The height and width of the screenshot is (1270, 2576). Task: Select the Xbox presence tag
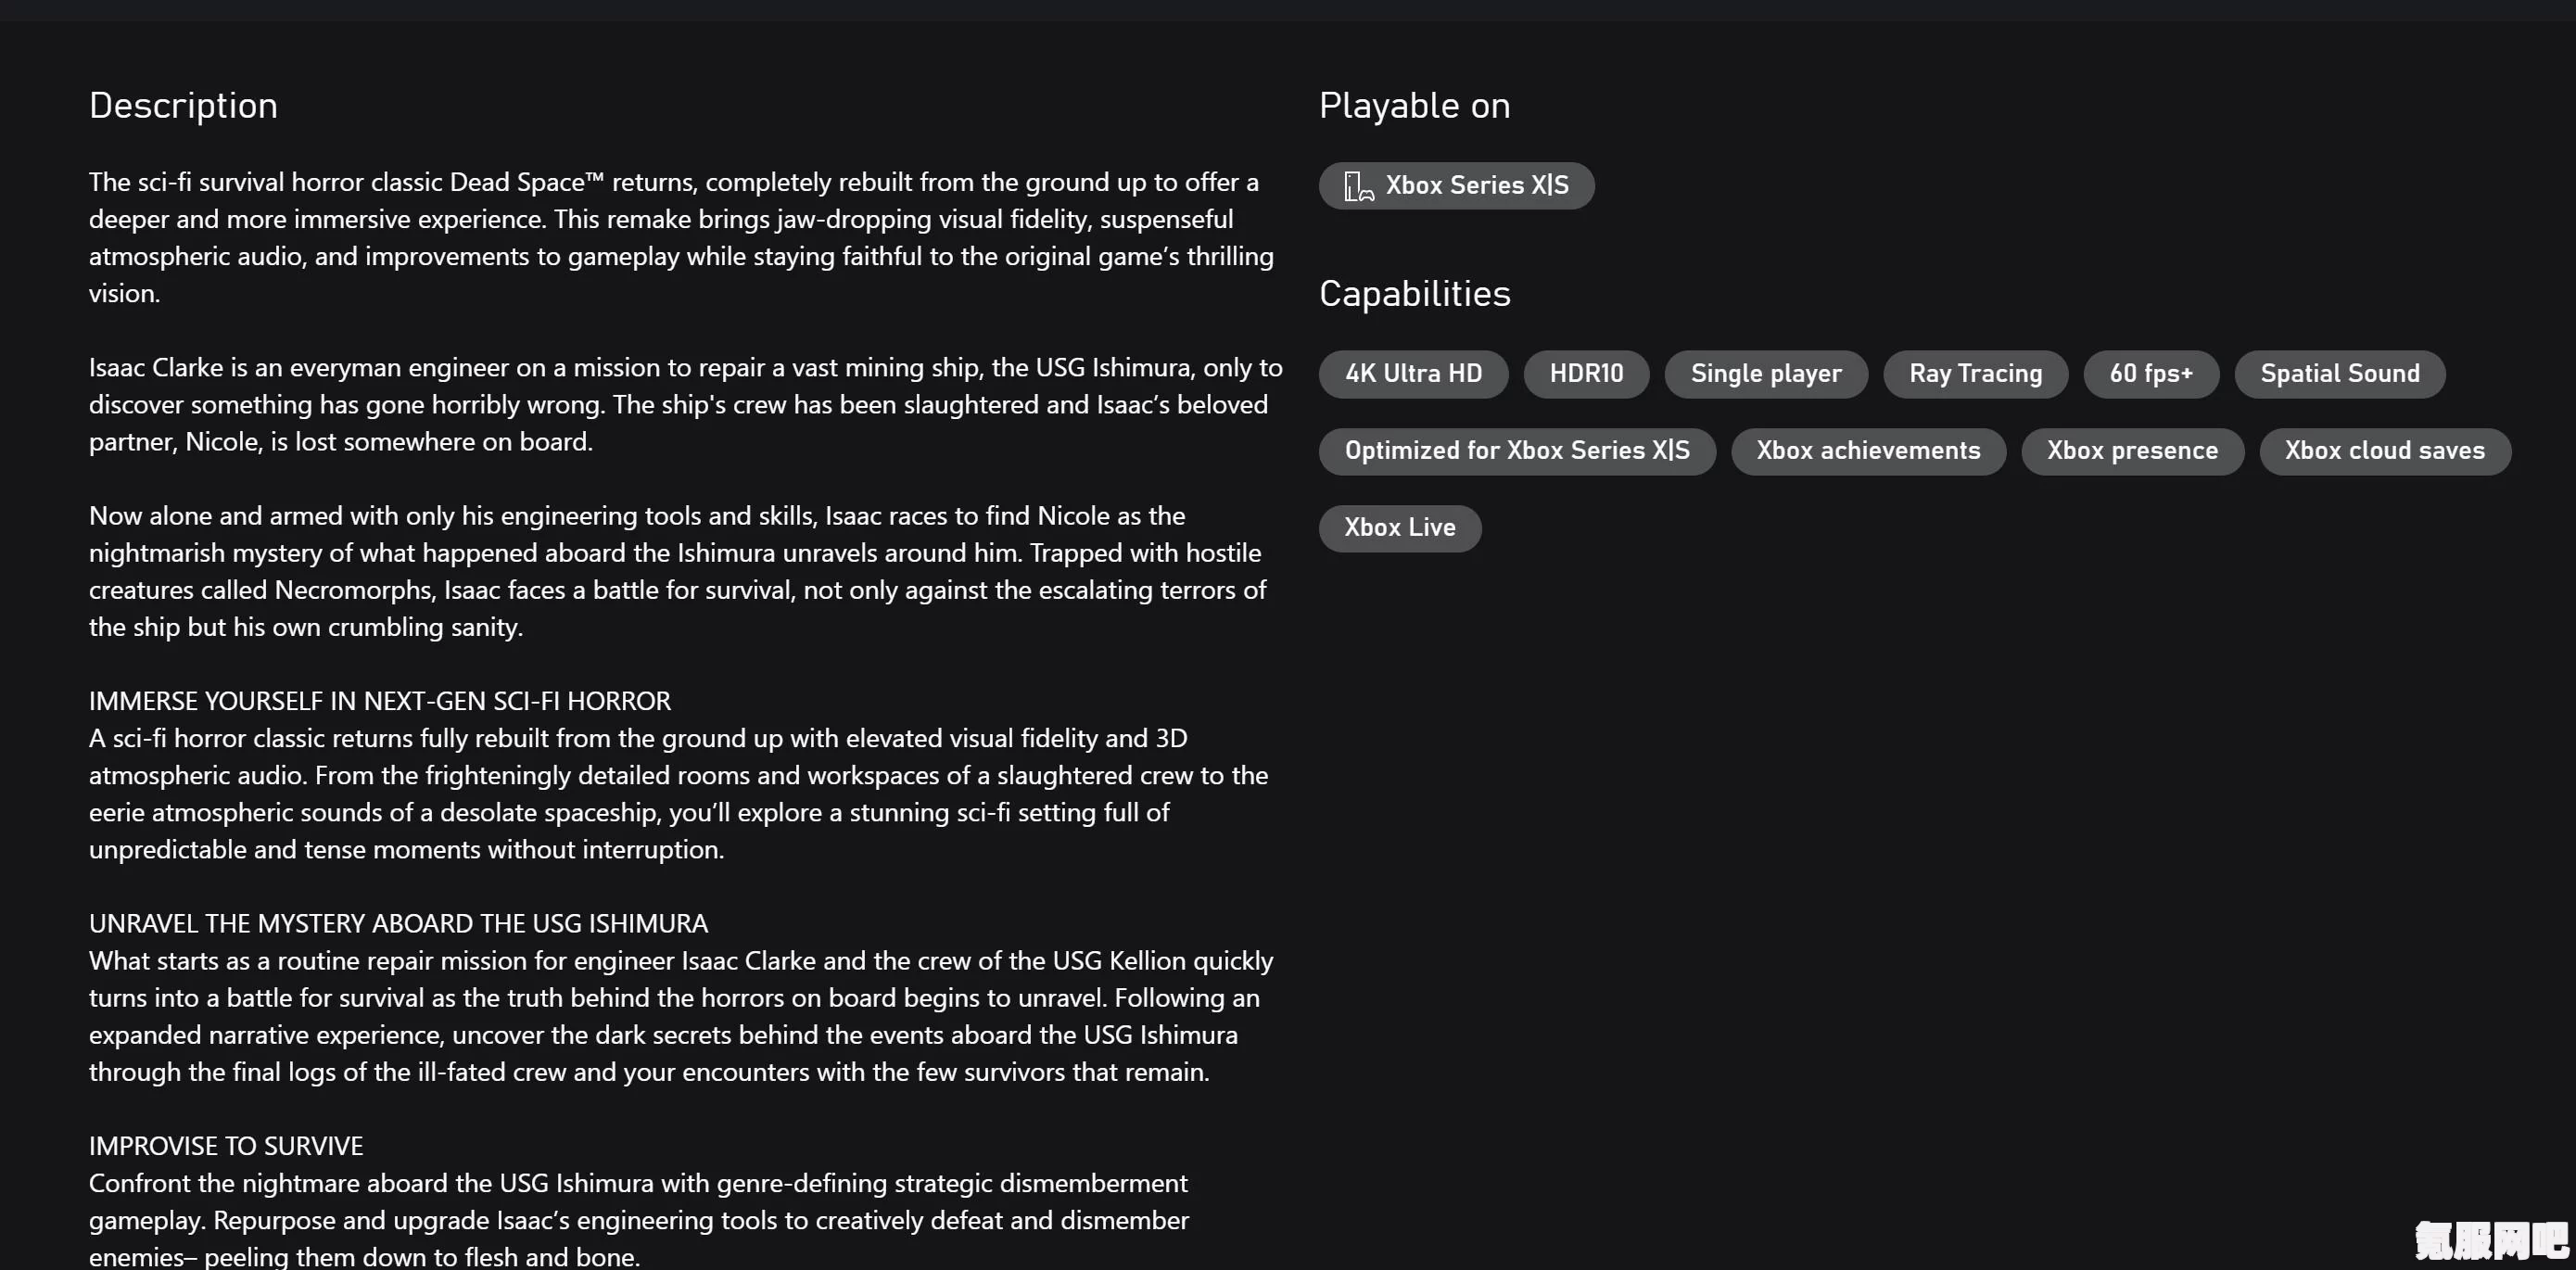2132,451
